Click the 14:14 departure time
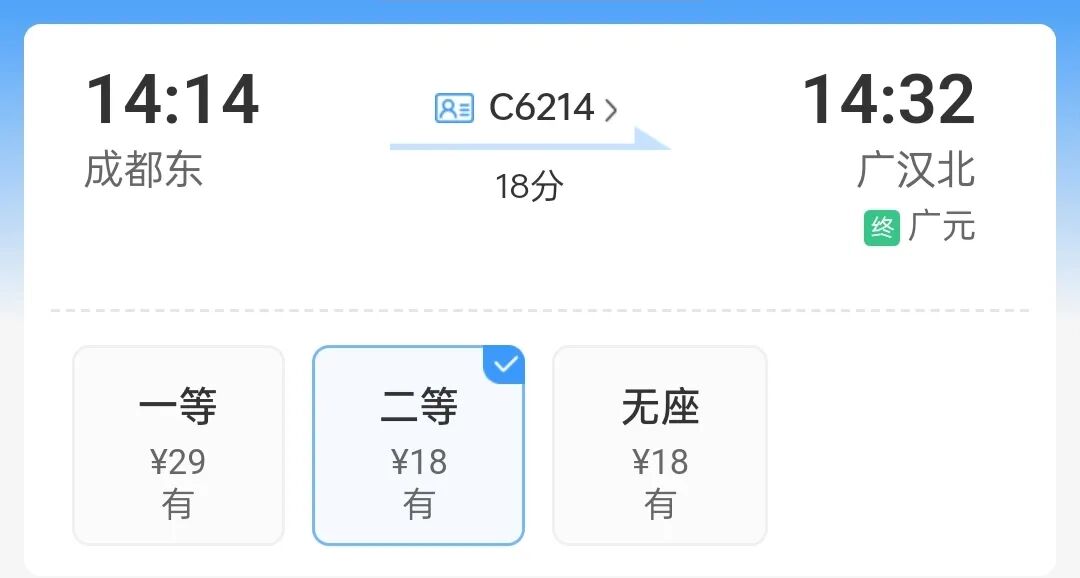The image size is (1080, 578). pyautogui.click(x=172, y=100)
